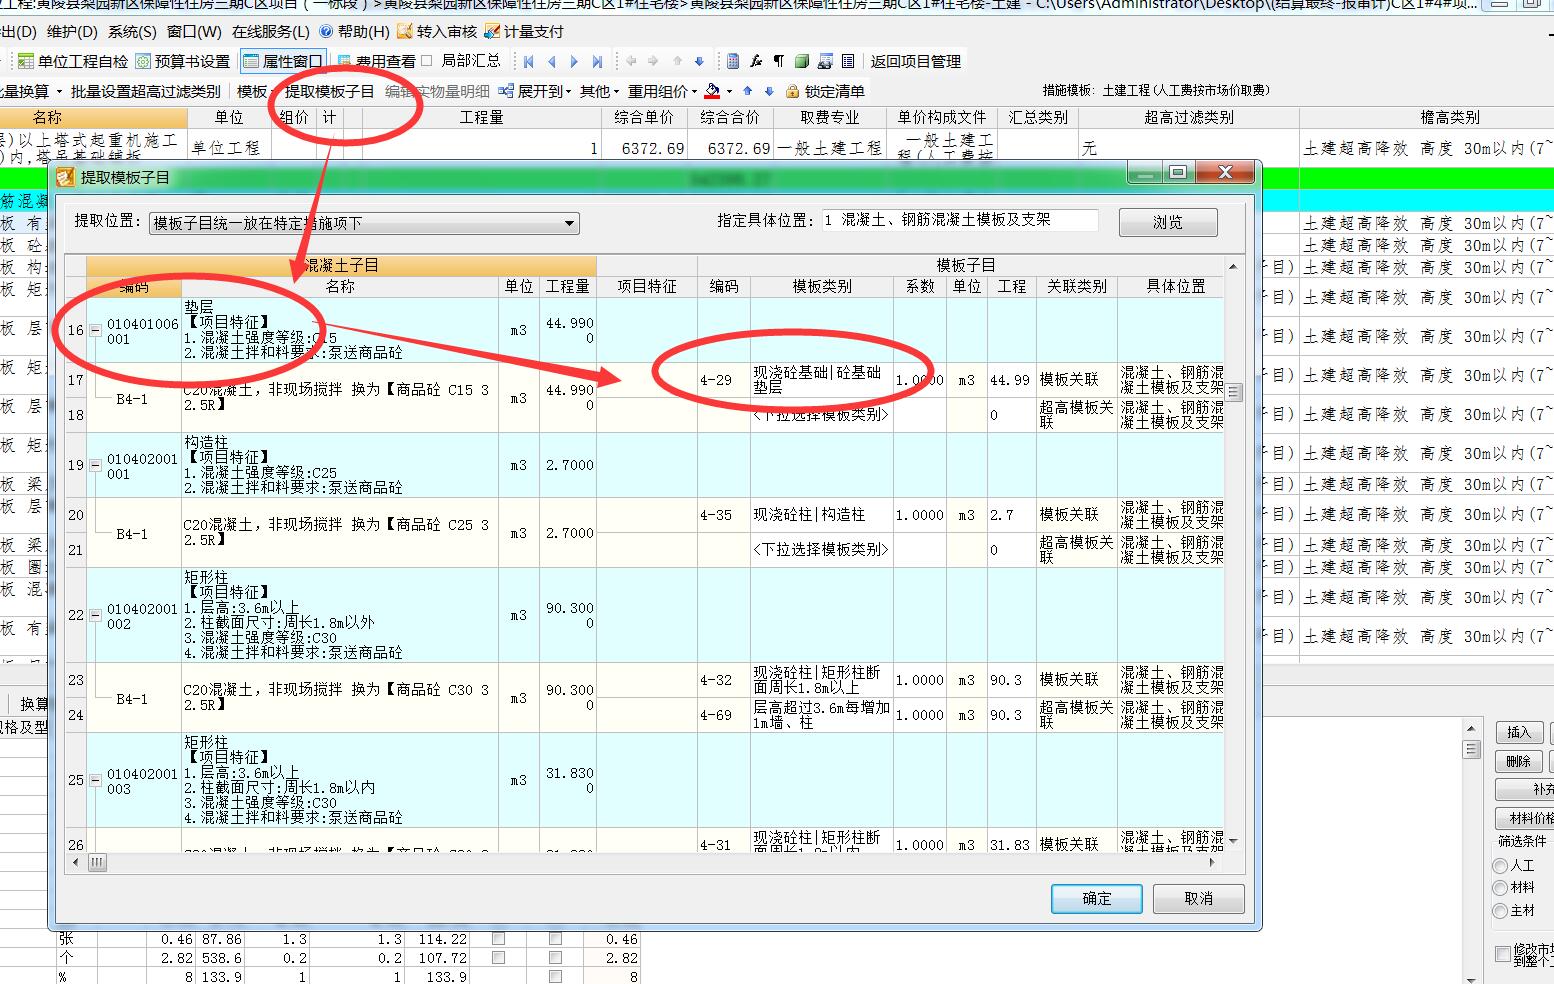1554x984 pixels.
Task: Collapse row 16 垫层 tree node
Action: point(95,330)
